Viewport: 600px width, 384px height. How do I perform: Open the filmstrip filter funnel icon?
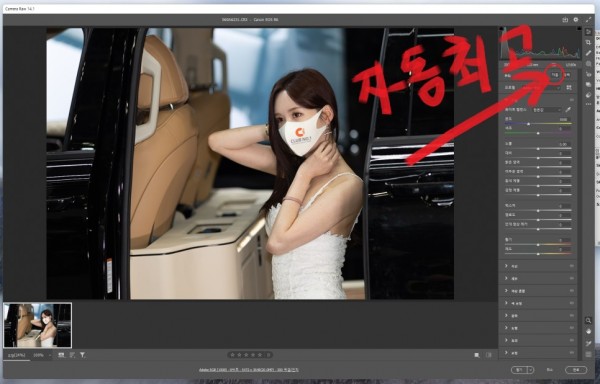click(82, 355)
